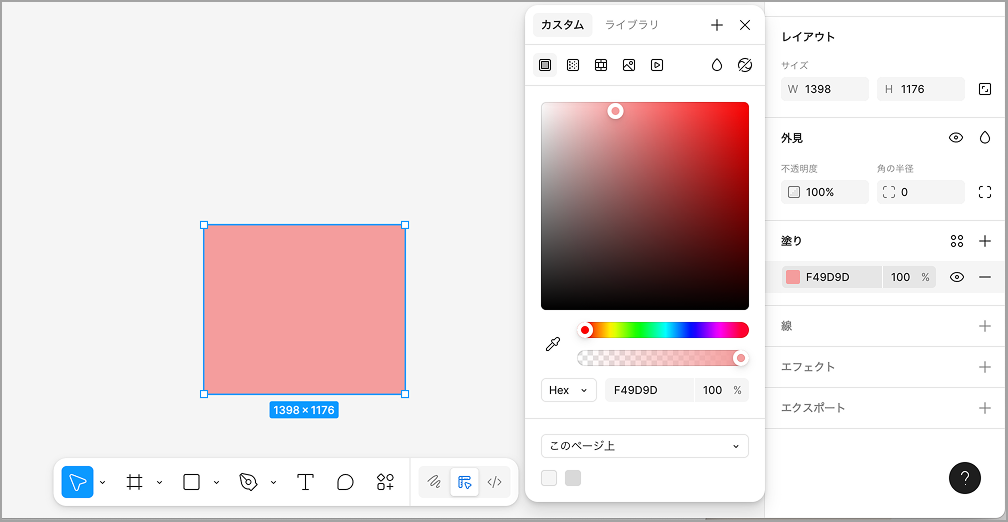Viewport: 1008px width, 522px height.
Task: Select the カスタム tab
Action: coord(562,25)
